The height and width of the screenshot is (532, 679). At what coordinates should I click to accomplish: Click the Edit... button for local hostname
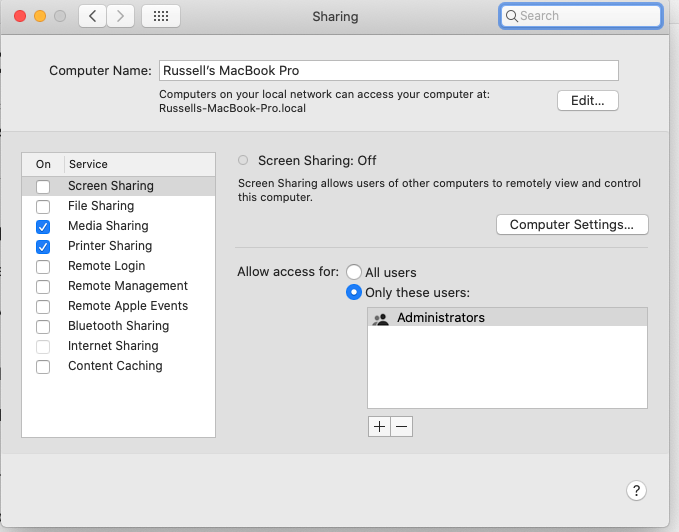(588, 100)
